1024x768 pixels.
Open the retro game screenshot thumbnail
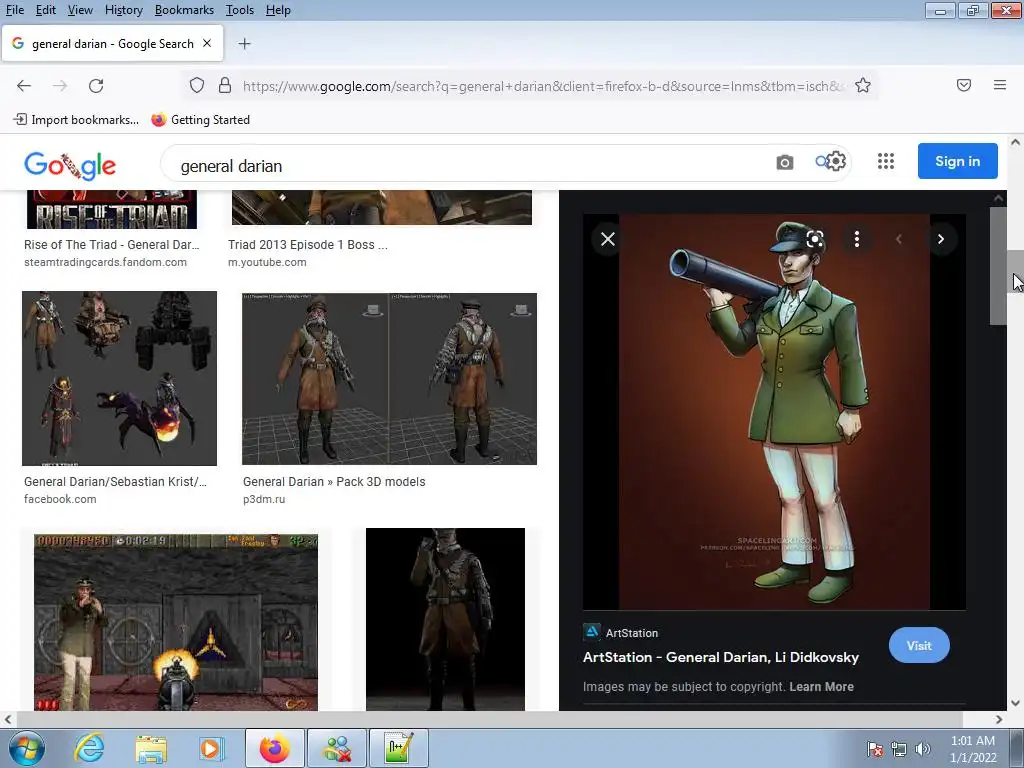176,622
